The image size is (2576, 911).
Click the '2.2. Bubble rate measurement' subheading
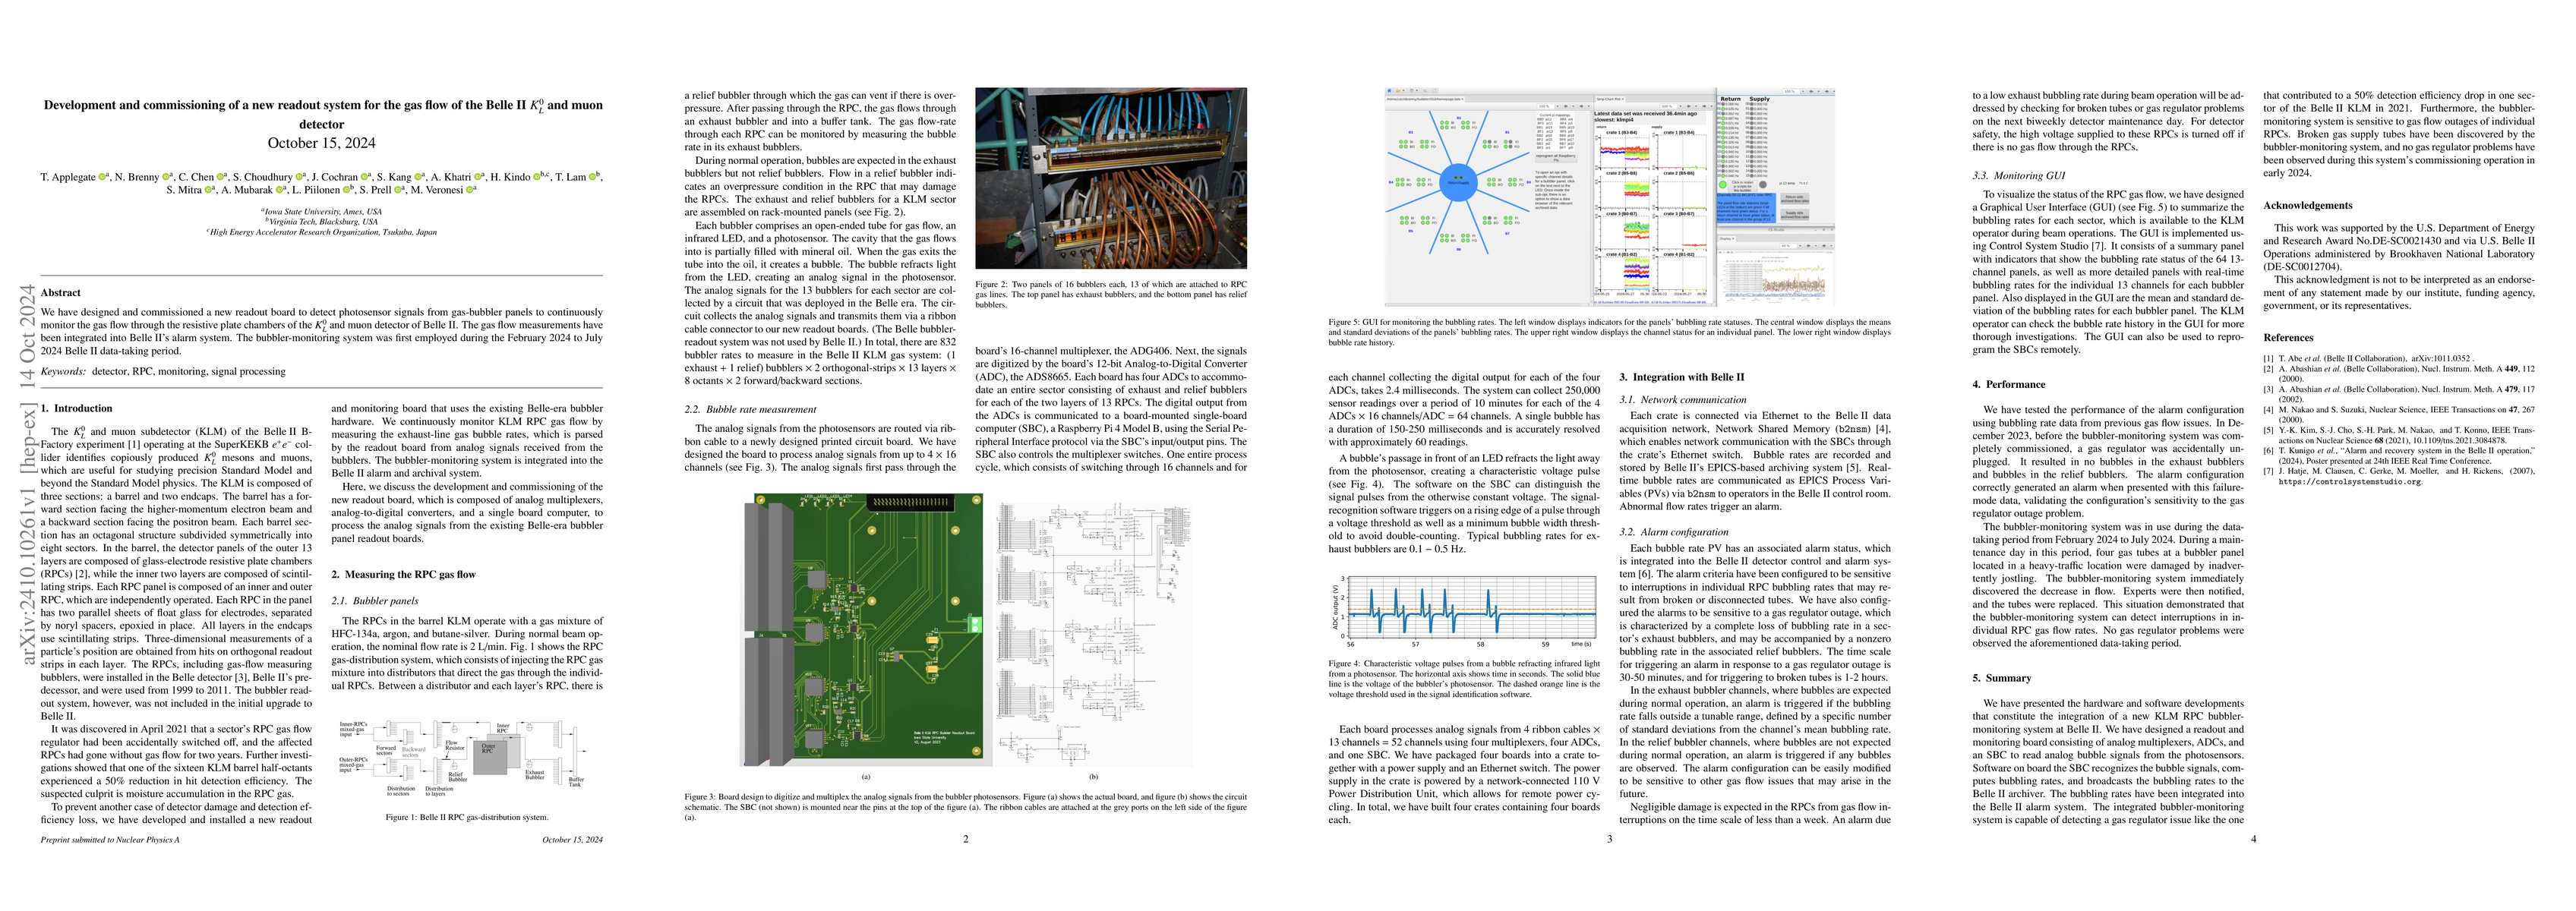pos(750,409)
